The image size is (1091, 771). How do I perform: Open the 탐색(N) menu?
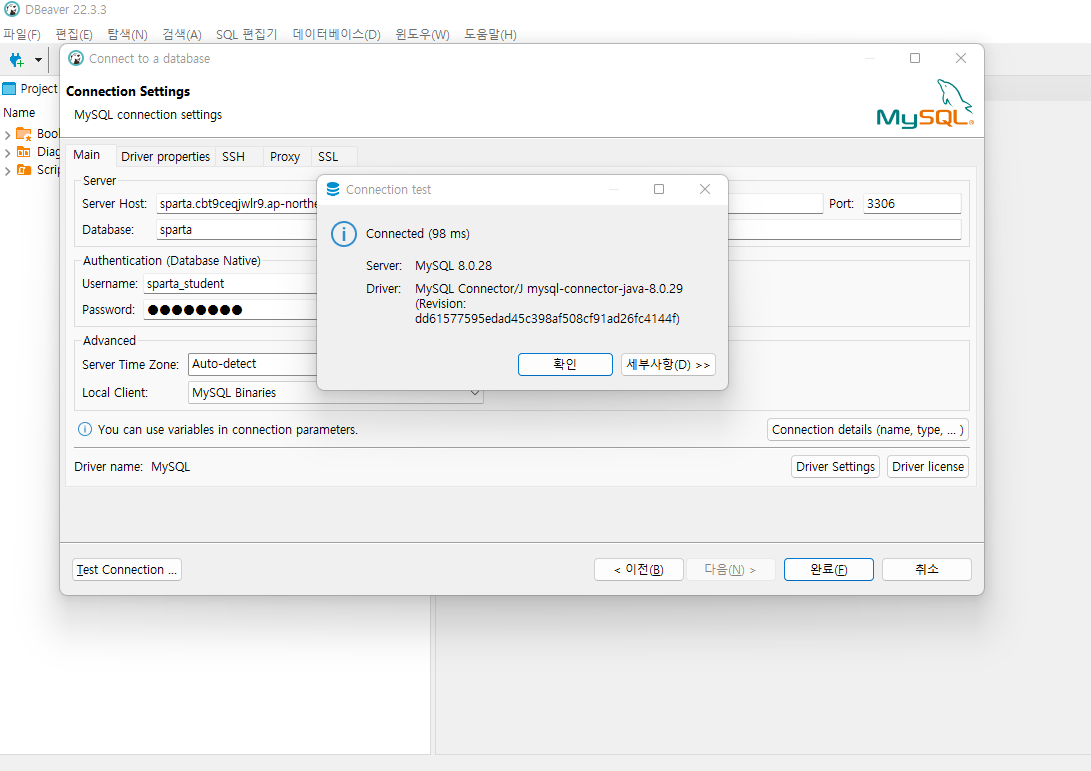[x=127, y=35]
